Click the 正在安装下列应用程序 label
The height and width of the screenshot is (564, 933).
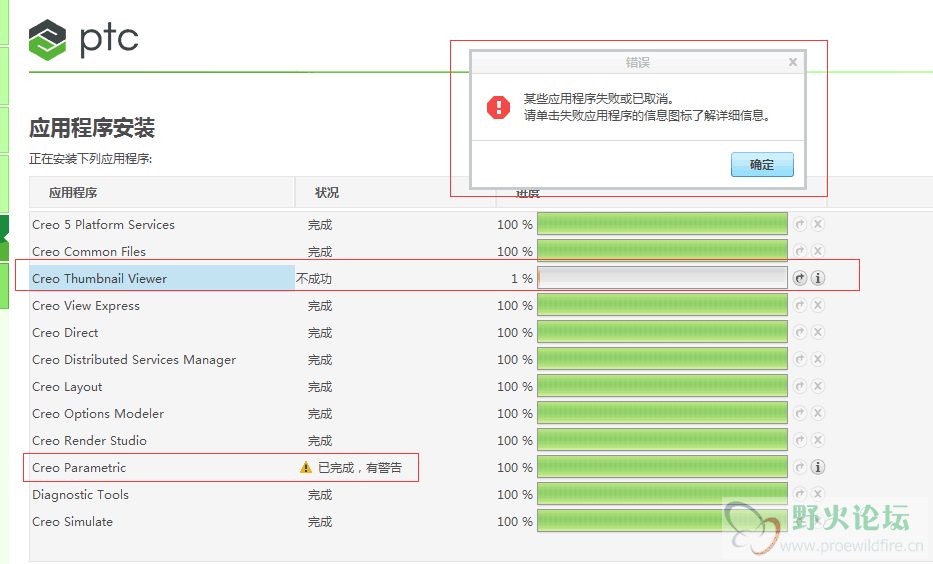point(90,159)
